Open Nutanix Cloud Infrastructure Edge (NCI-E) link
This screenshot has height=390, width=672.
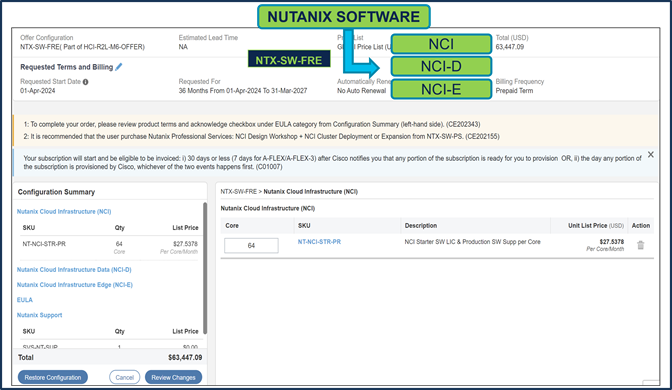[75, 285]
